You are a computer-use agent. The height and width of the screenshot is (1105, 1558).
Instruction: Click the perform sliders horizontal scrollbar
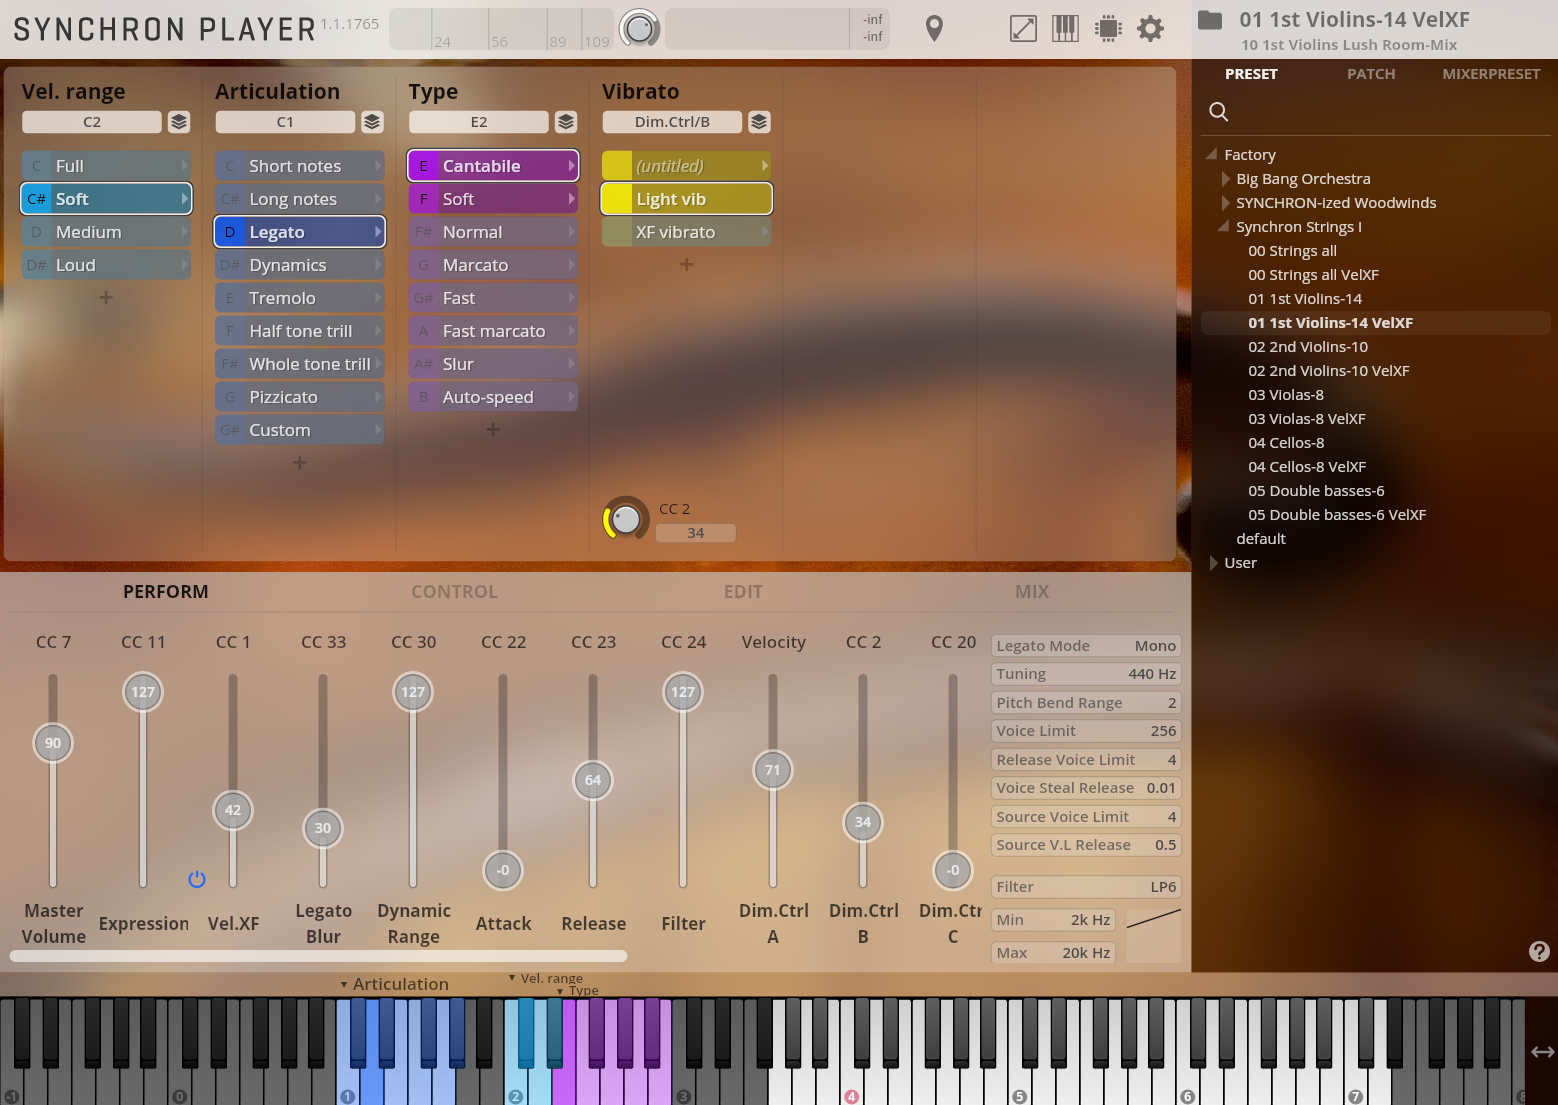(318, 956)
